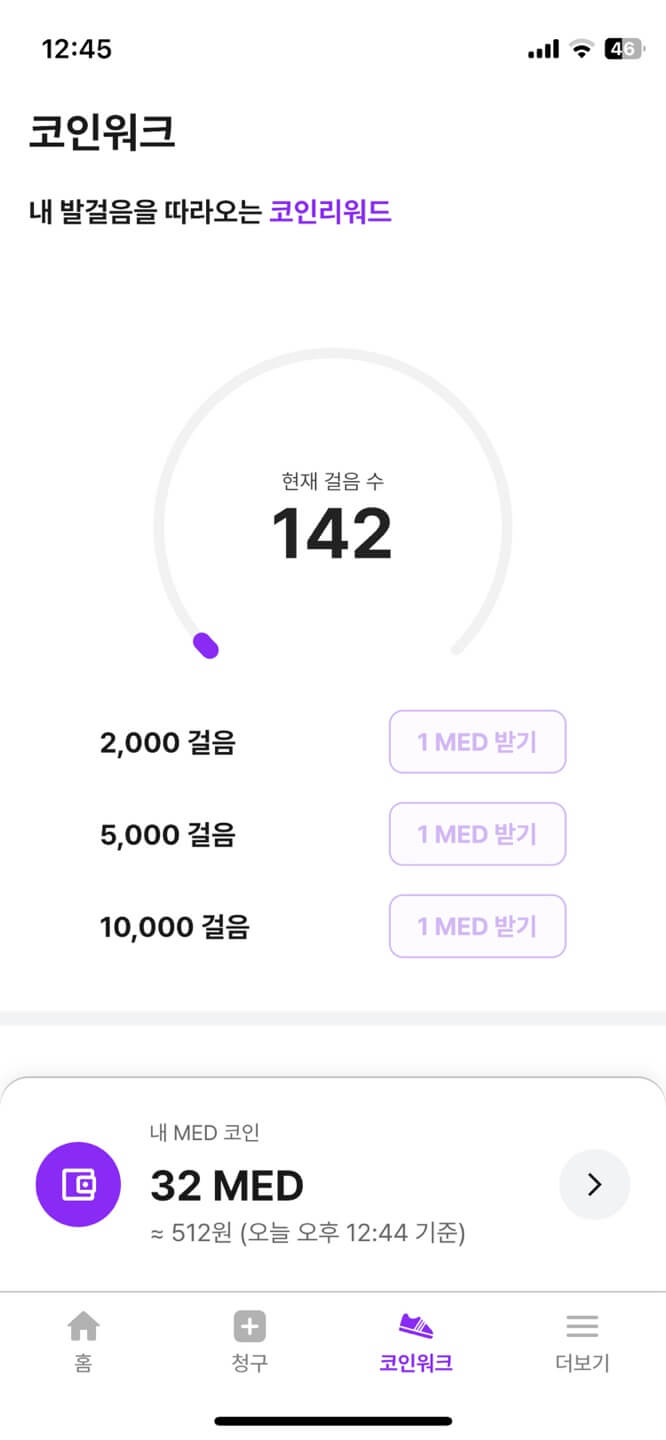Screen dimensions: 666x1440
Task: Select the 청구 plus icon
Action: click(x=249, y=1327)
